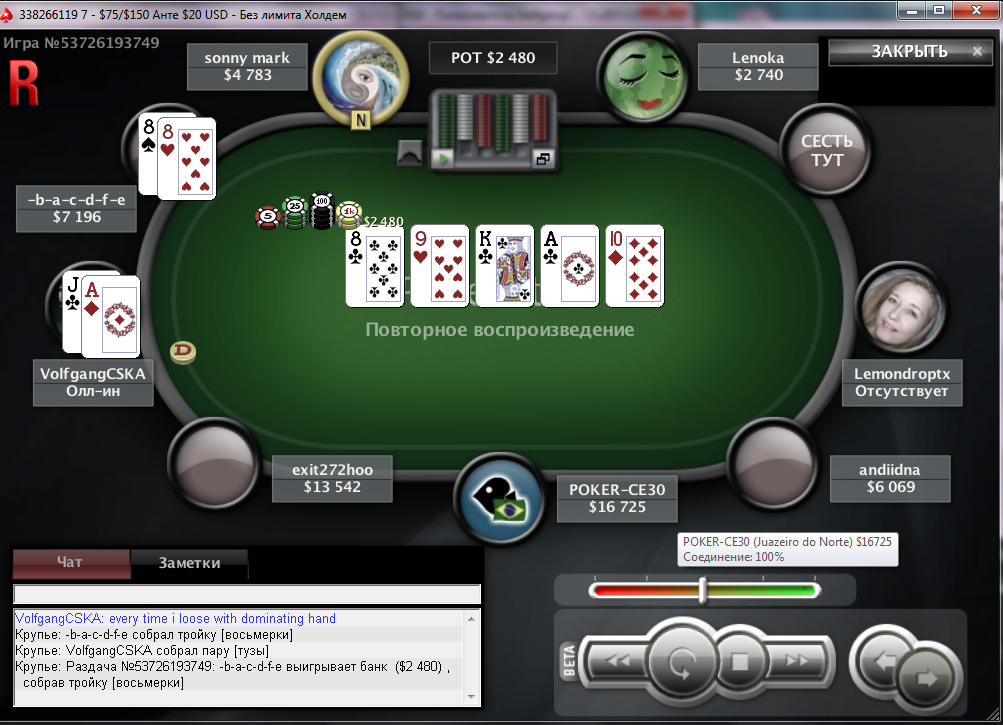Stop the hand replay playback
The height and width of the screenshot is (725, 1003).
click(739, 661)
